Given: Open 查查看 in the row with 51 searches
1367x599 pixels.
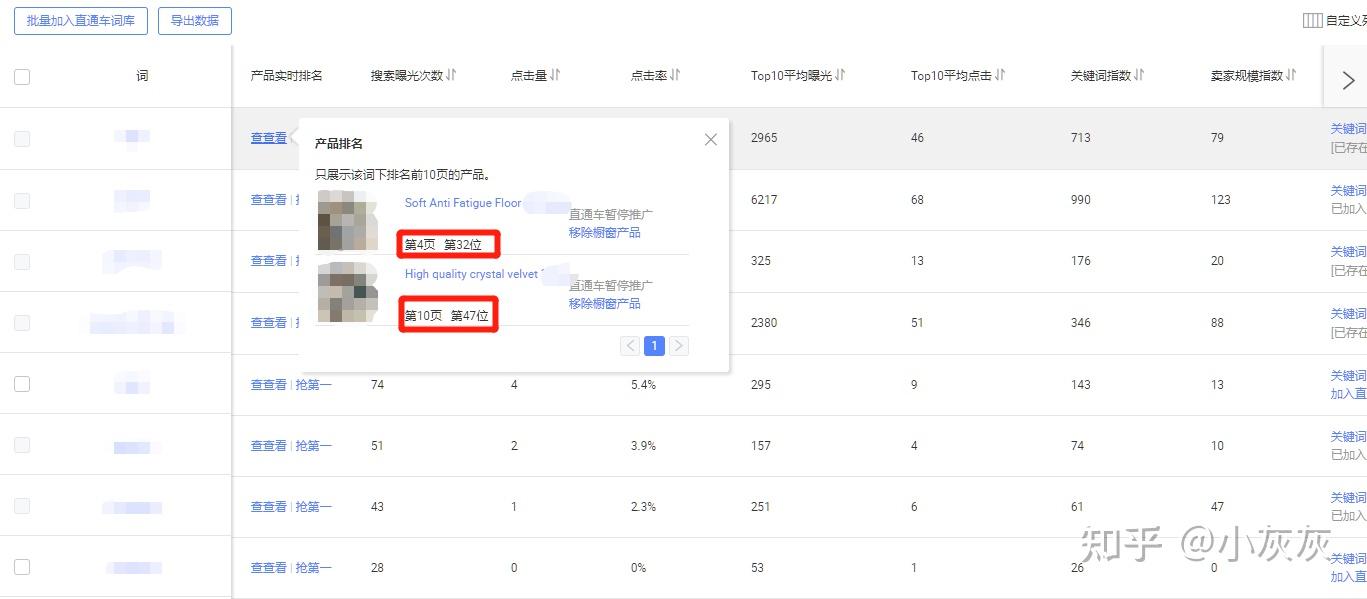Looking at the screenshot, I should click(269, 446).
